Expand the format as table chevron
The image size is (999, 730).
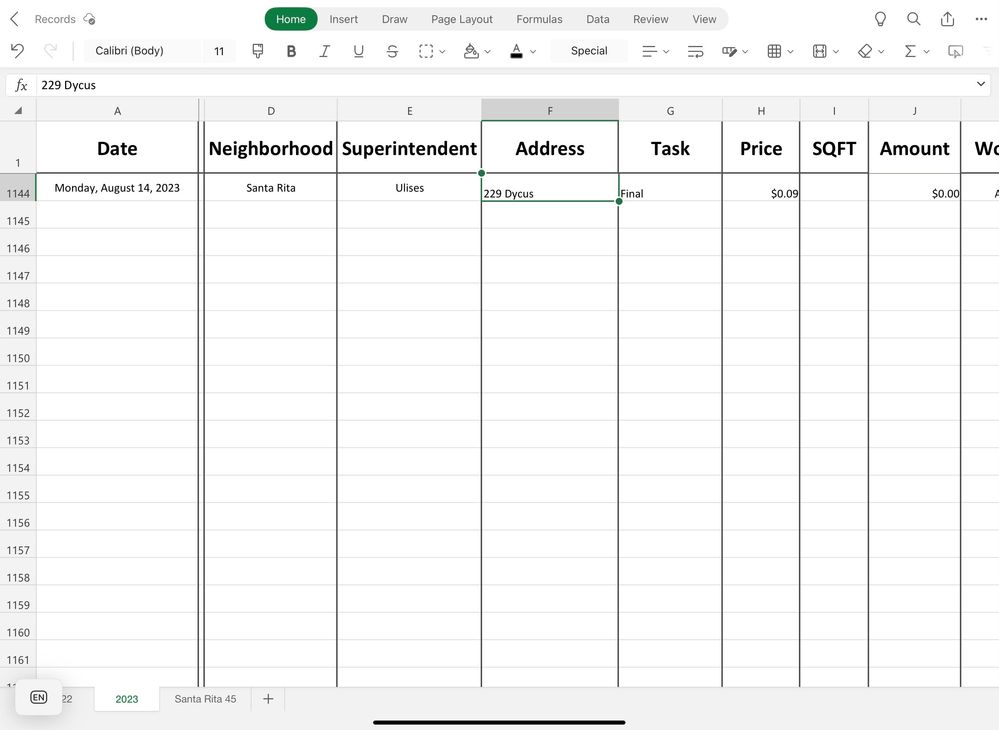click(790, 52)
